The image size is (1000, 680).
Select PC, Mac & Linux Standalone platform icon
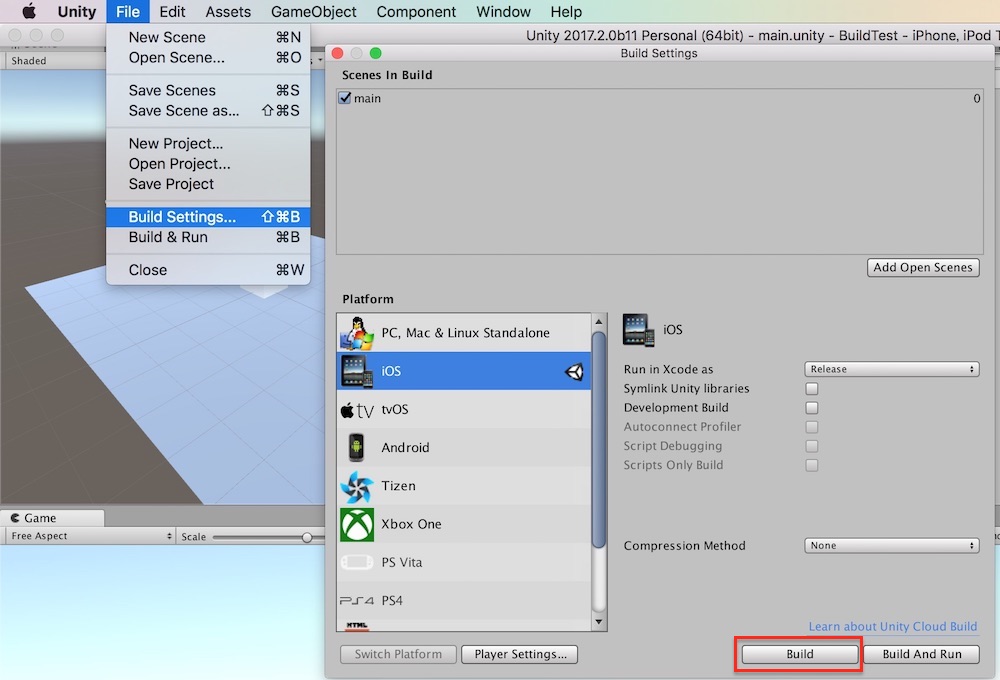[357, 333]
